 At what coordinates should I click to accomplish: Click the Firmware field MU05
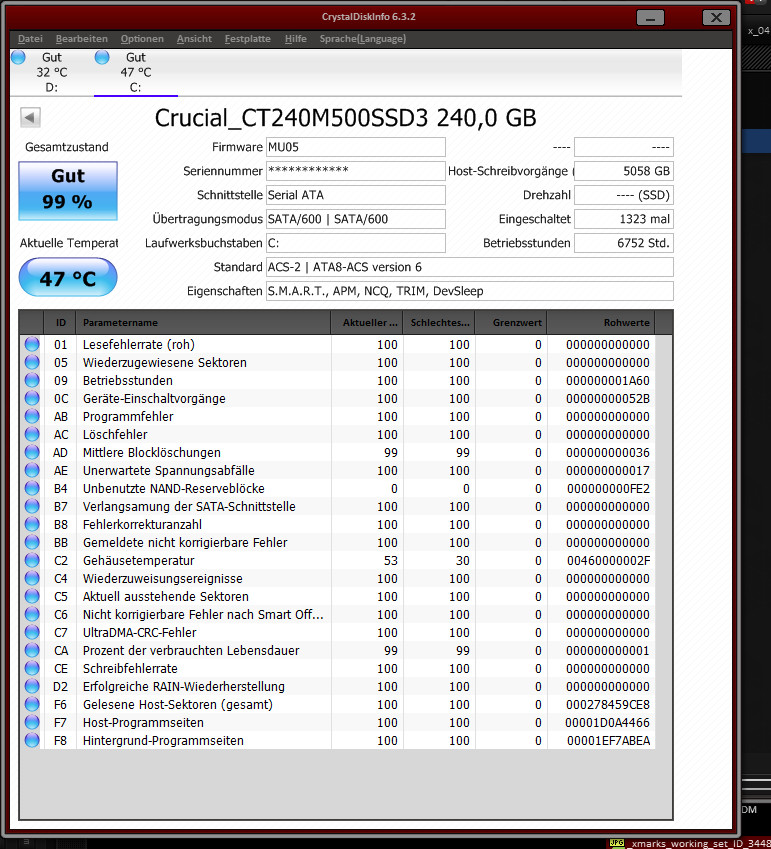click(x=356, y=147)
